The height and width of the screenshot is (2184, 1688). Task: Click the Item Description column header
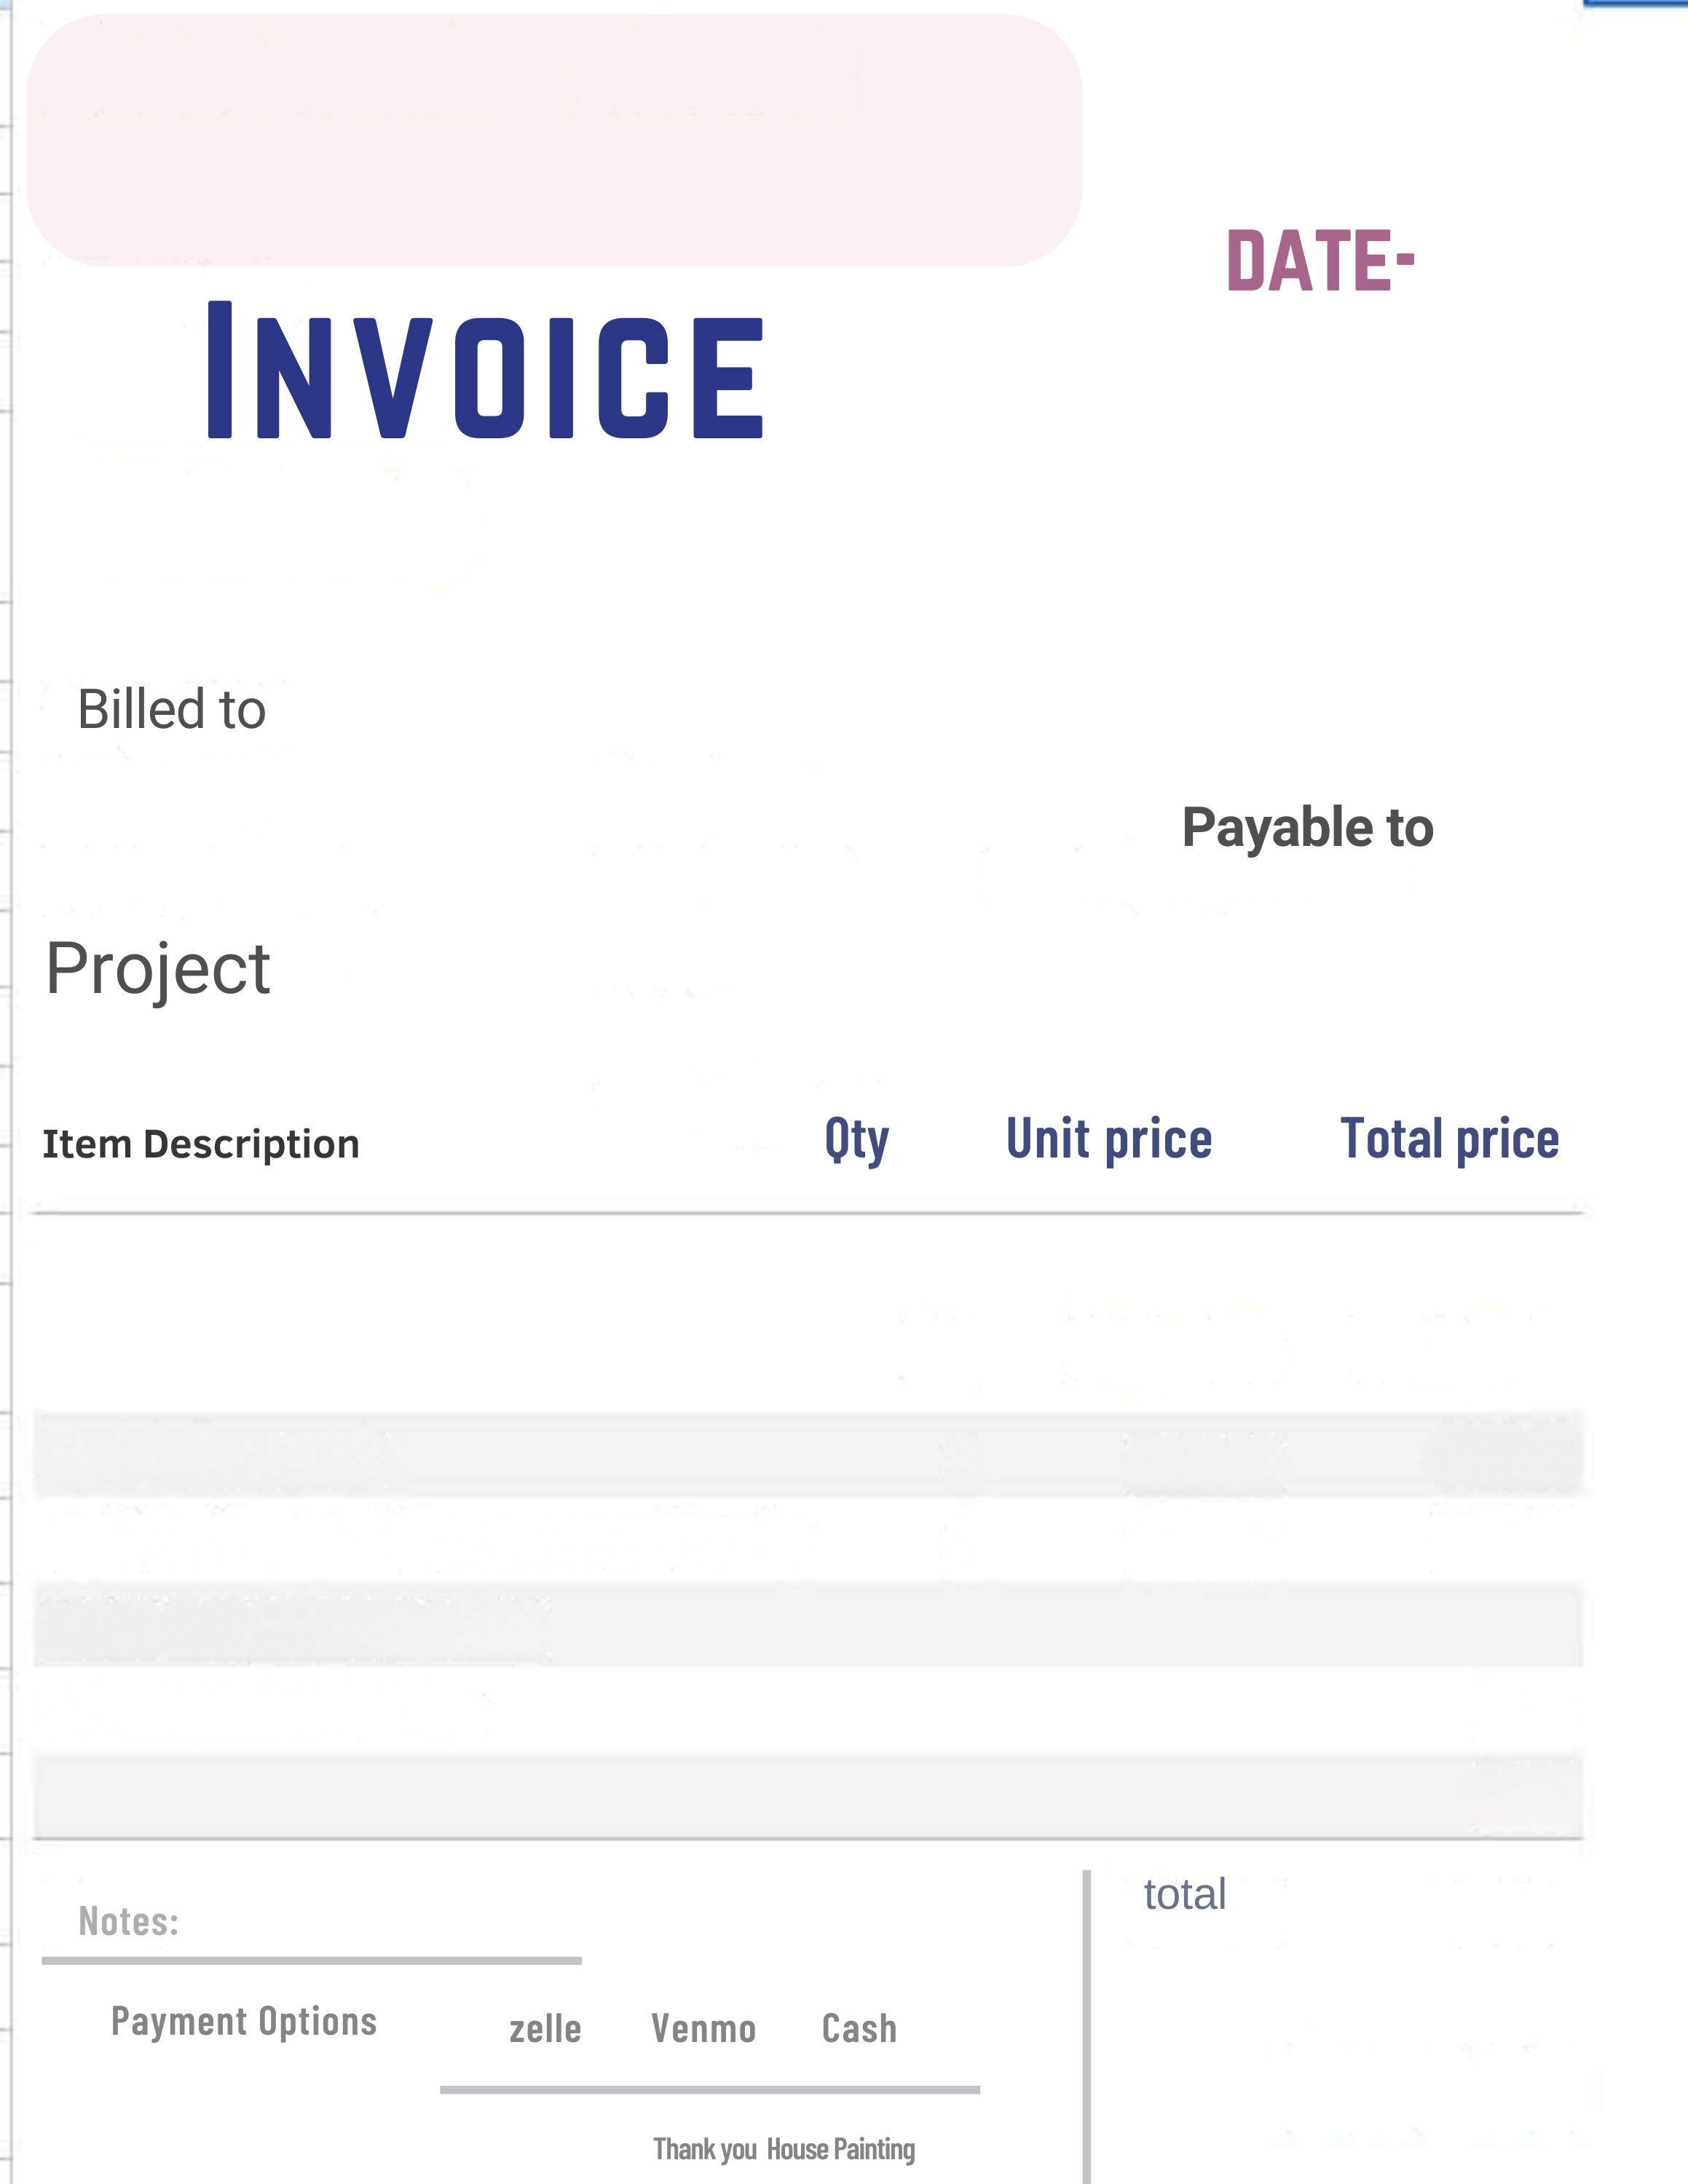click(201, 1144)
